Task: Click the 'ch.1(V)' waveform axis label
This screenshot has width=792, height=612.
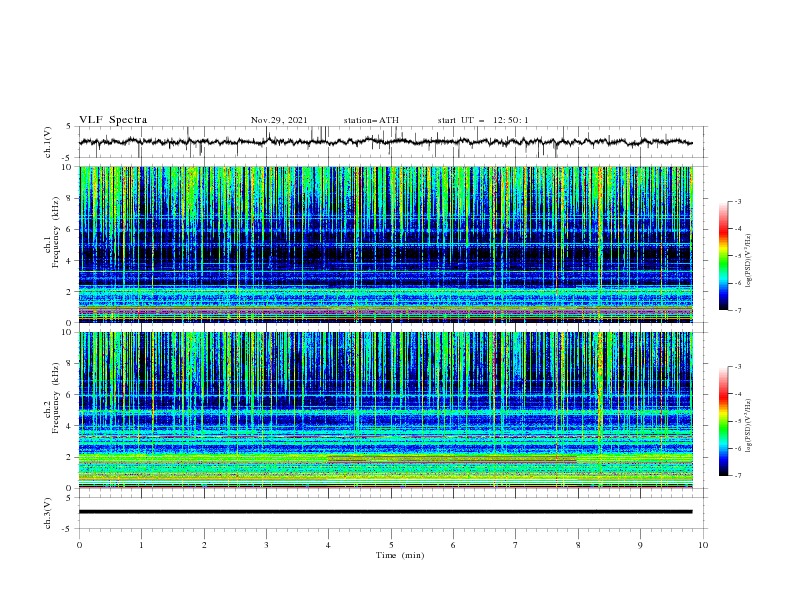Action: point(47,142)
